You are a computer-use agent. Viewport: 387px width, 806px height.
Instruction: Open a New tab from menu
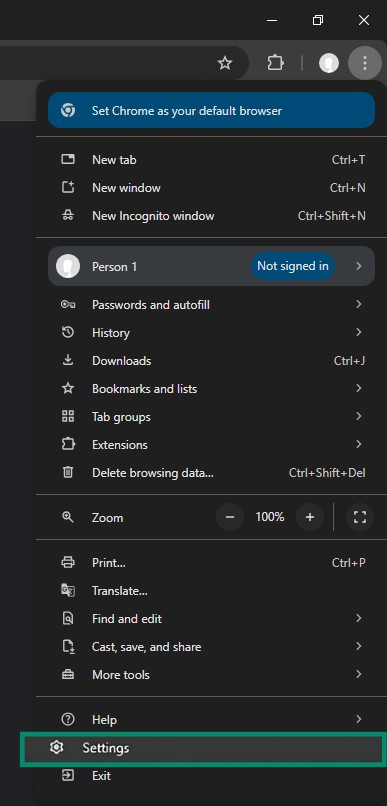[211, 160]
